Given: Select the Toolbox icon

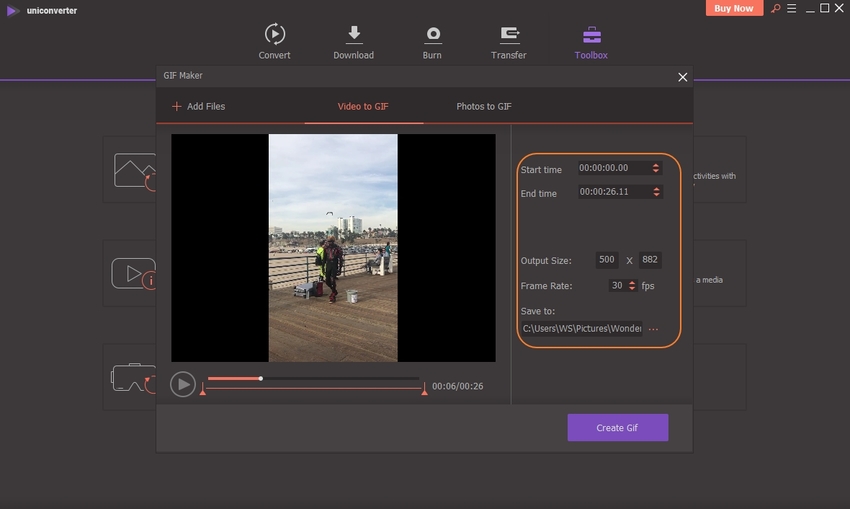Looking at the screenshot, I should pyautogui.click(x=591, y=34).
